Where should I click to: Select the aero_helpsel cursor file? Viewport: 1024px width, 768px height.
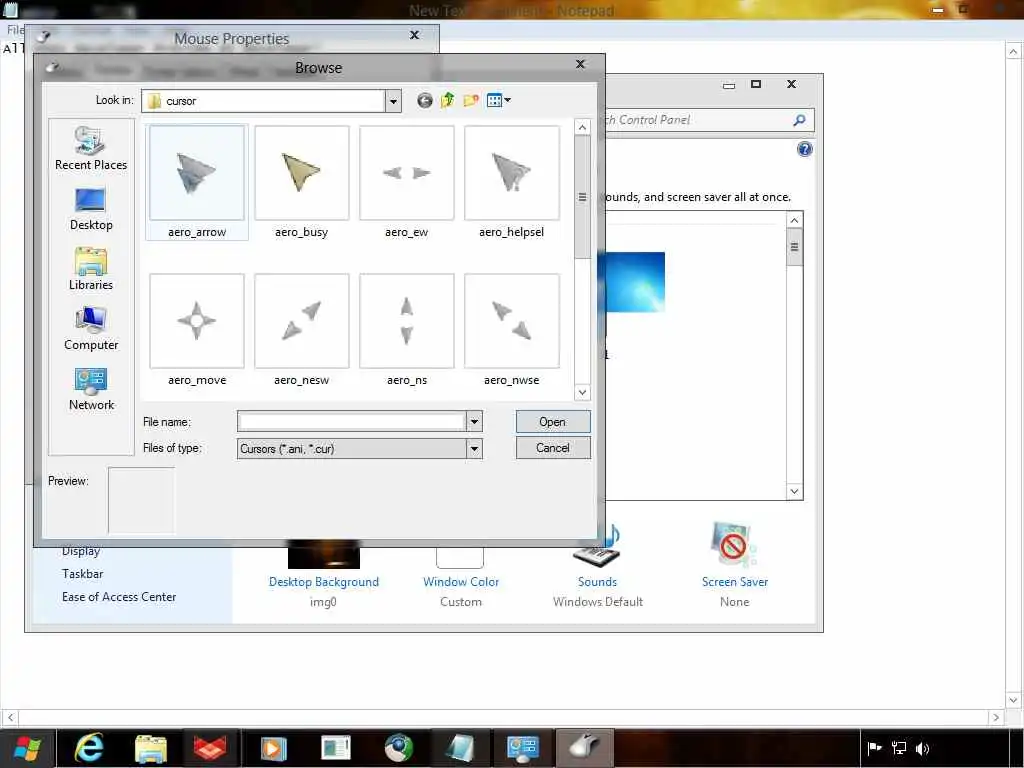pyautogui.click(x=511, y=182)
